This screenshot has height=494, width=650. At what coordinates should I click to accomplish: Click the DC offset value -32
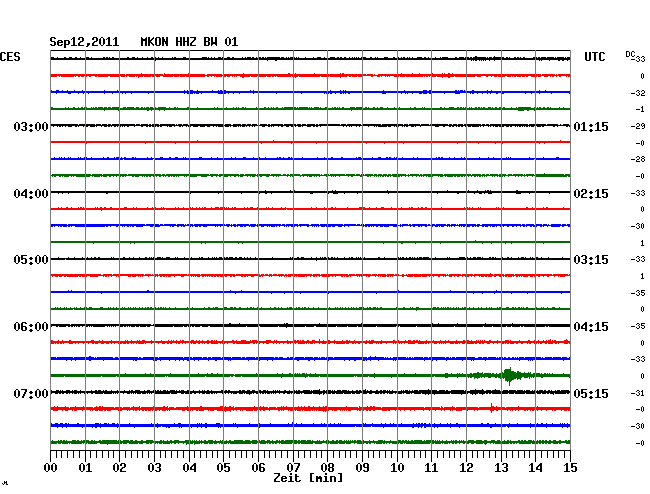pos(638,93)
